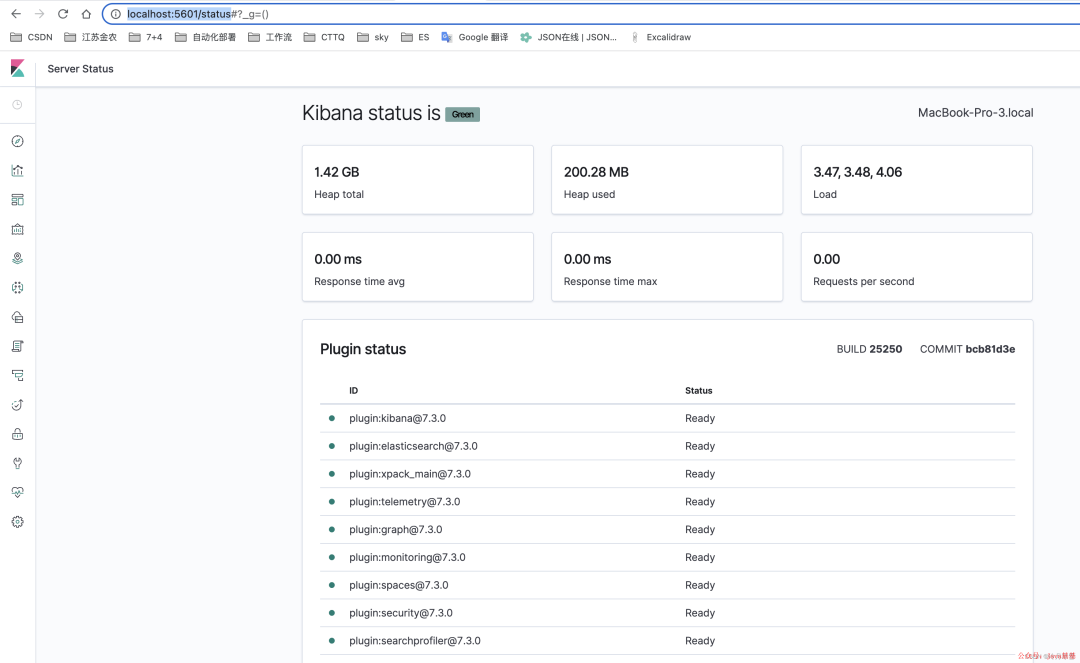This screenshot has width=1080, height=663.
Task: Select plugin:xpack_main@7.3.0 row
Action: point(667,474)
